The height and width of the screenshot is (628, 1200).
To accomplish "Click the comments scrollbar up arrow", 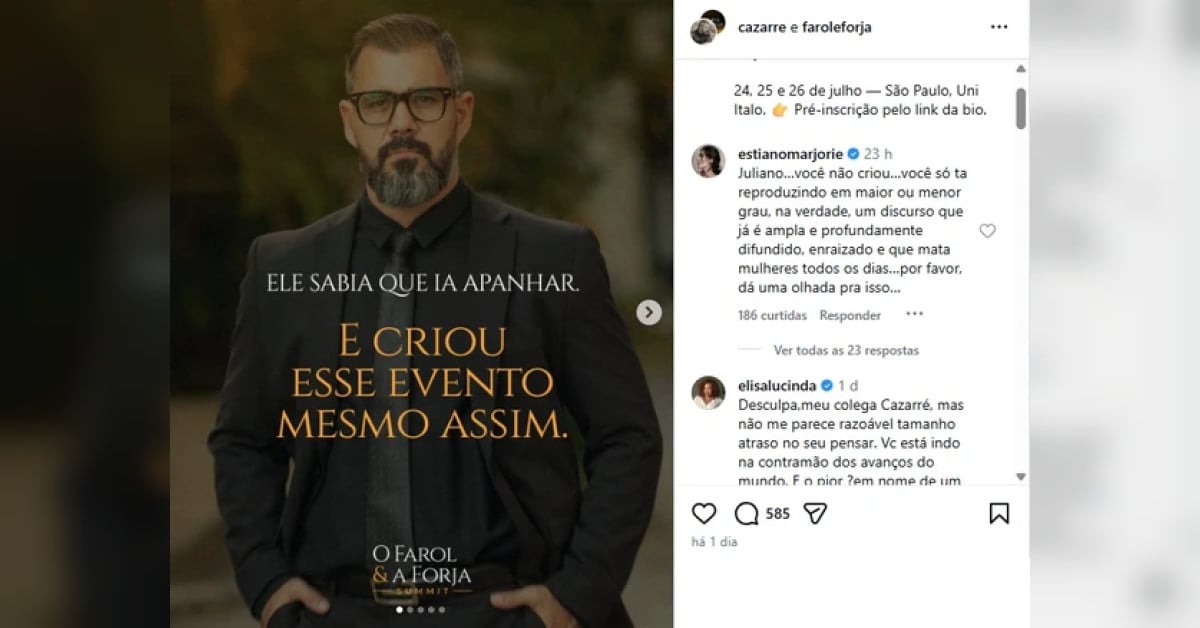I will (1021, 69).
